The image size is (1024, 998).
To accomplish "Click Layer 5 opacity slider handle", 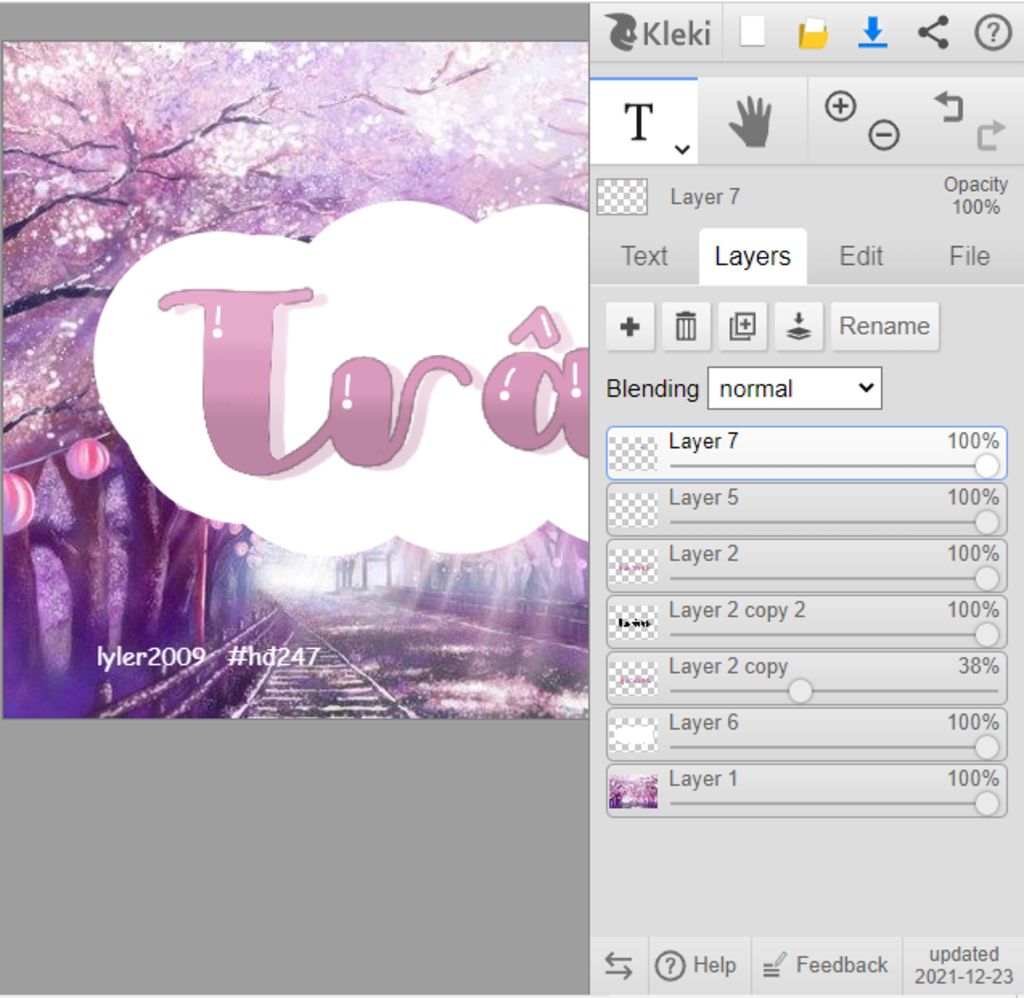I will click(x=986, y=523).
